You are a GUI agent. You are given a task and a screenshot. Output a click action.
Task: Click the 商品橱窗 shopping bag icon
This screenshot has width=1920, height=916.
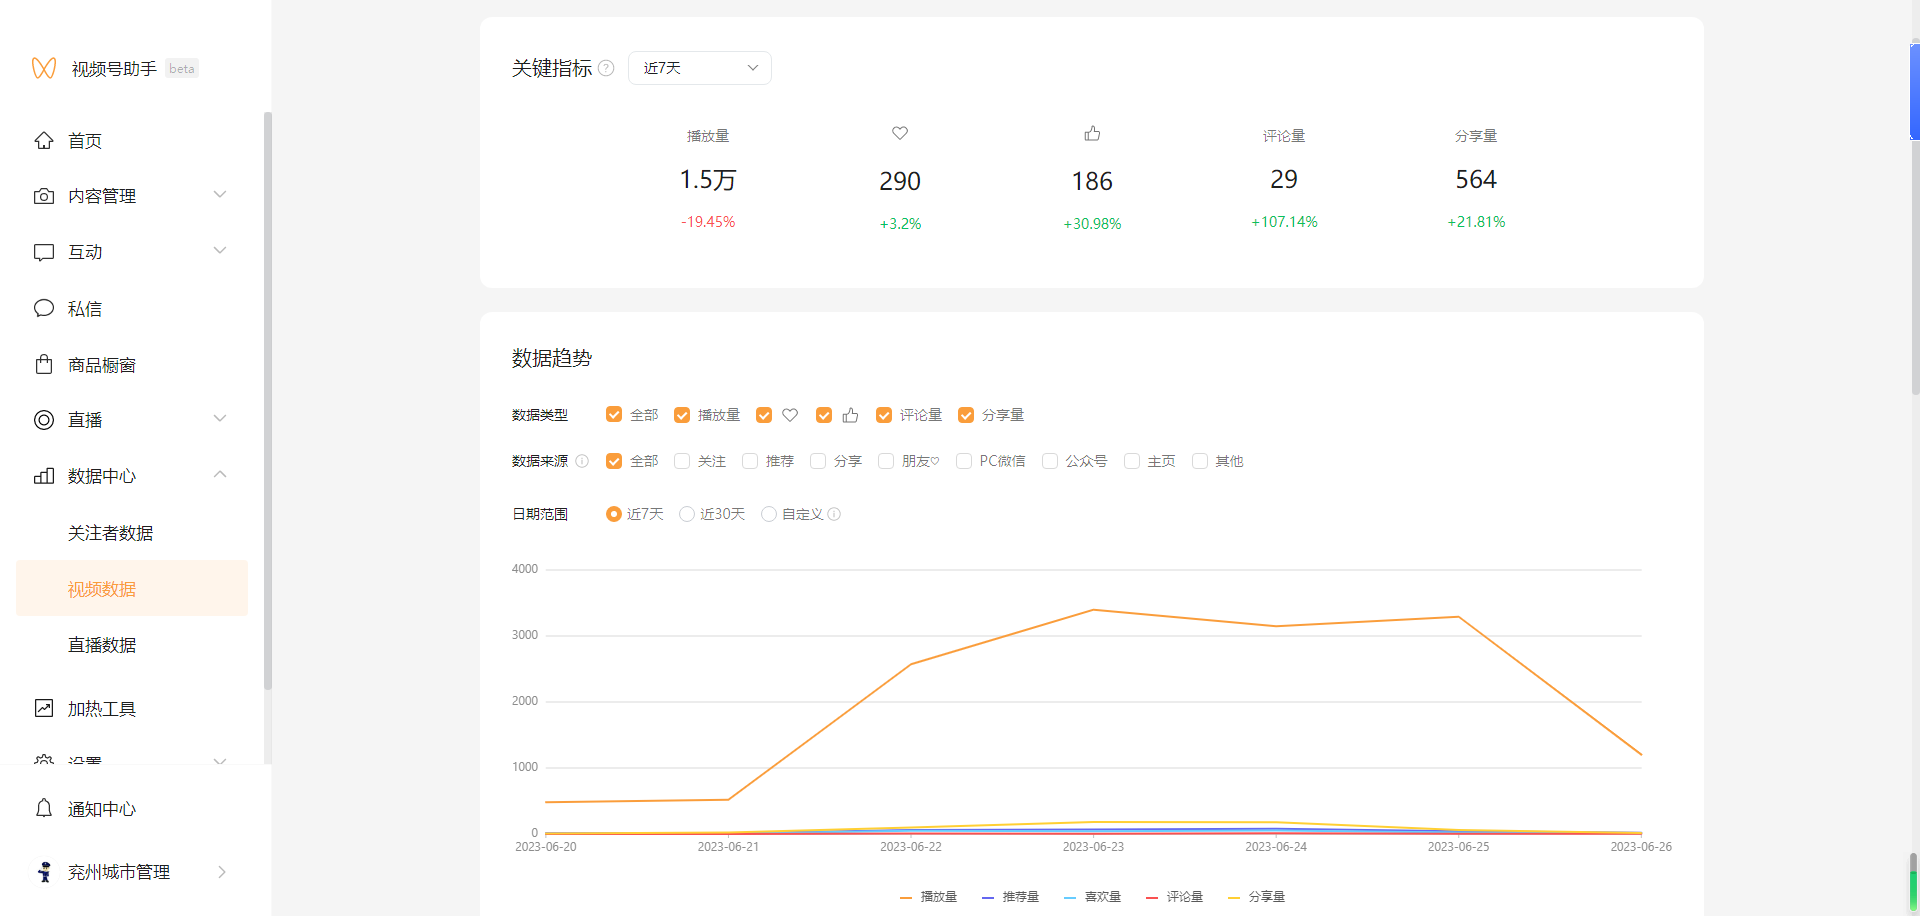(x=44, y=365)
